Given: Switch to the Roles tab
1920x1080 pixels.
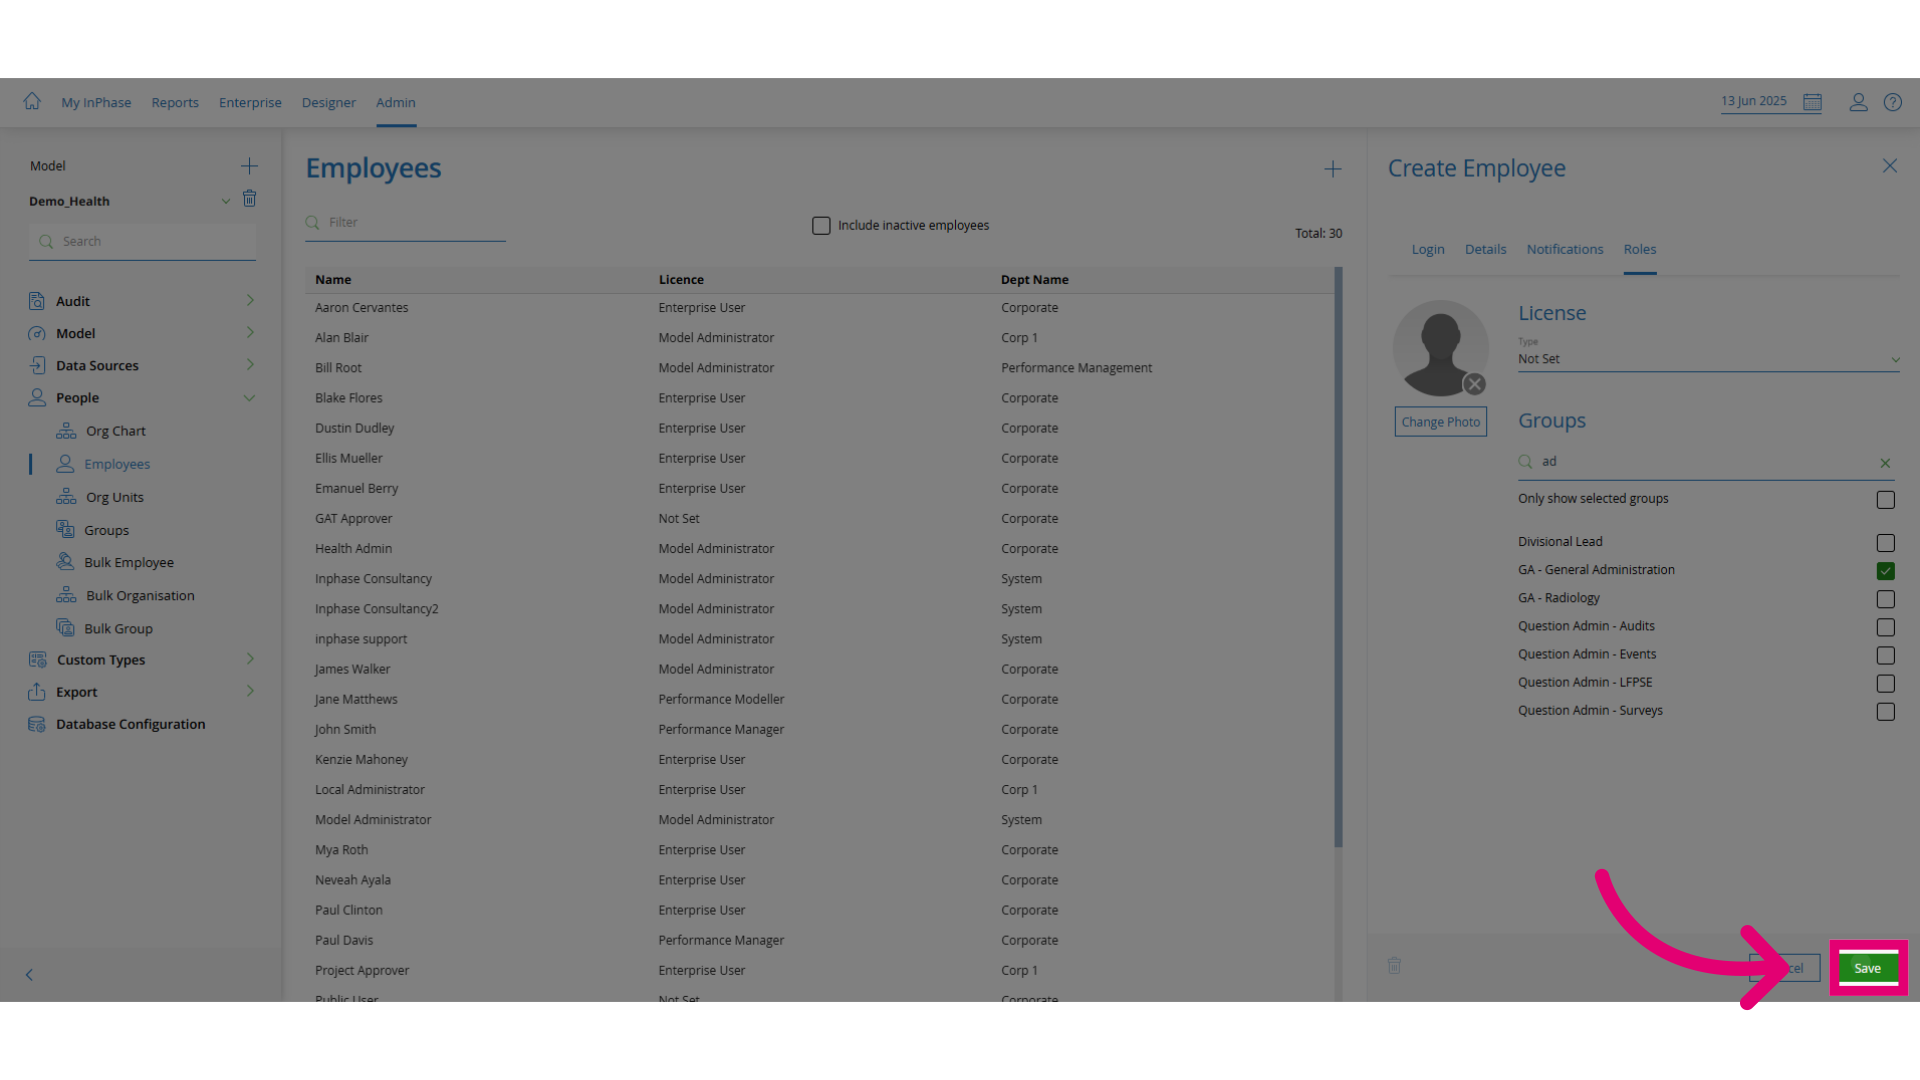Looking at the screenshot, I should pos(1640,249).
